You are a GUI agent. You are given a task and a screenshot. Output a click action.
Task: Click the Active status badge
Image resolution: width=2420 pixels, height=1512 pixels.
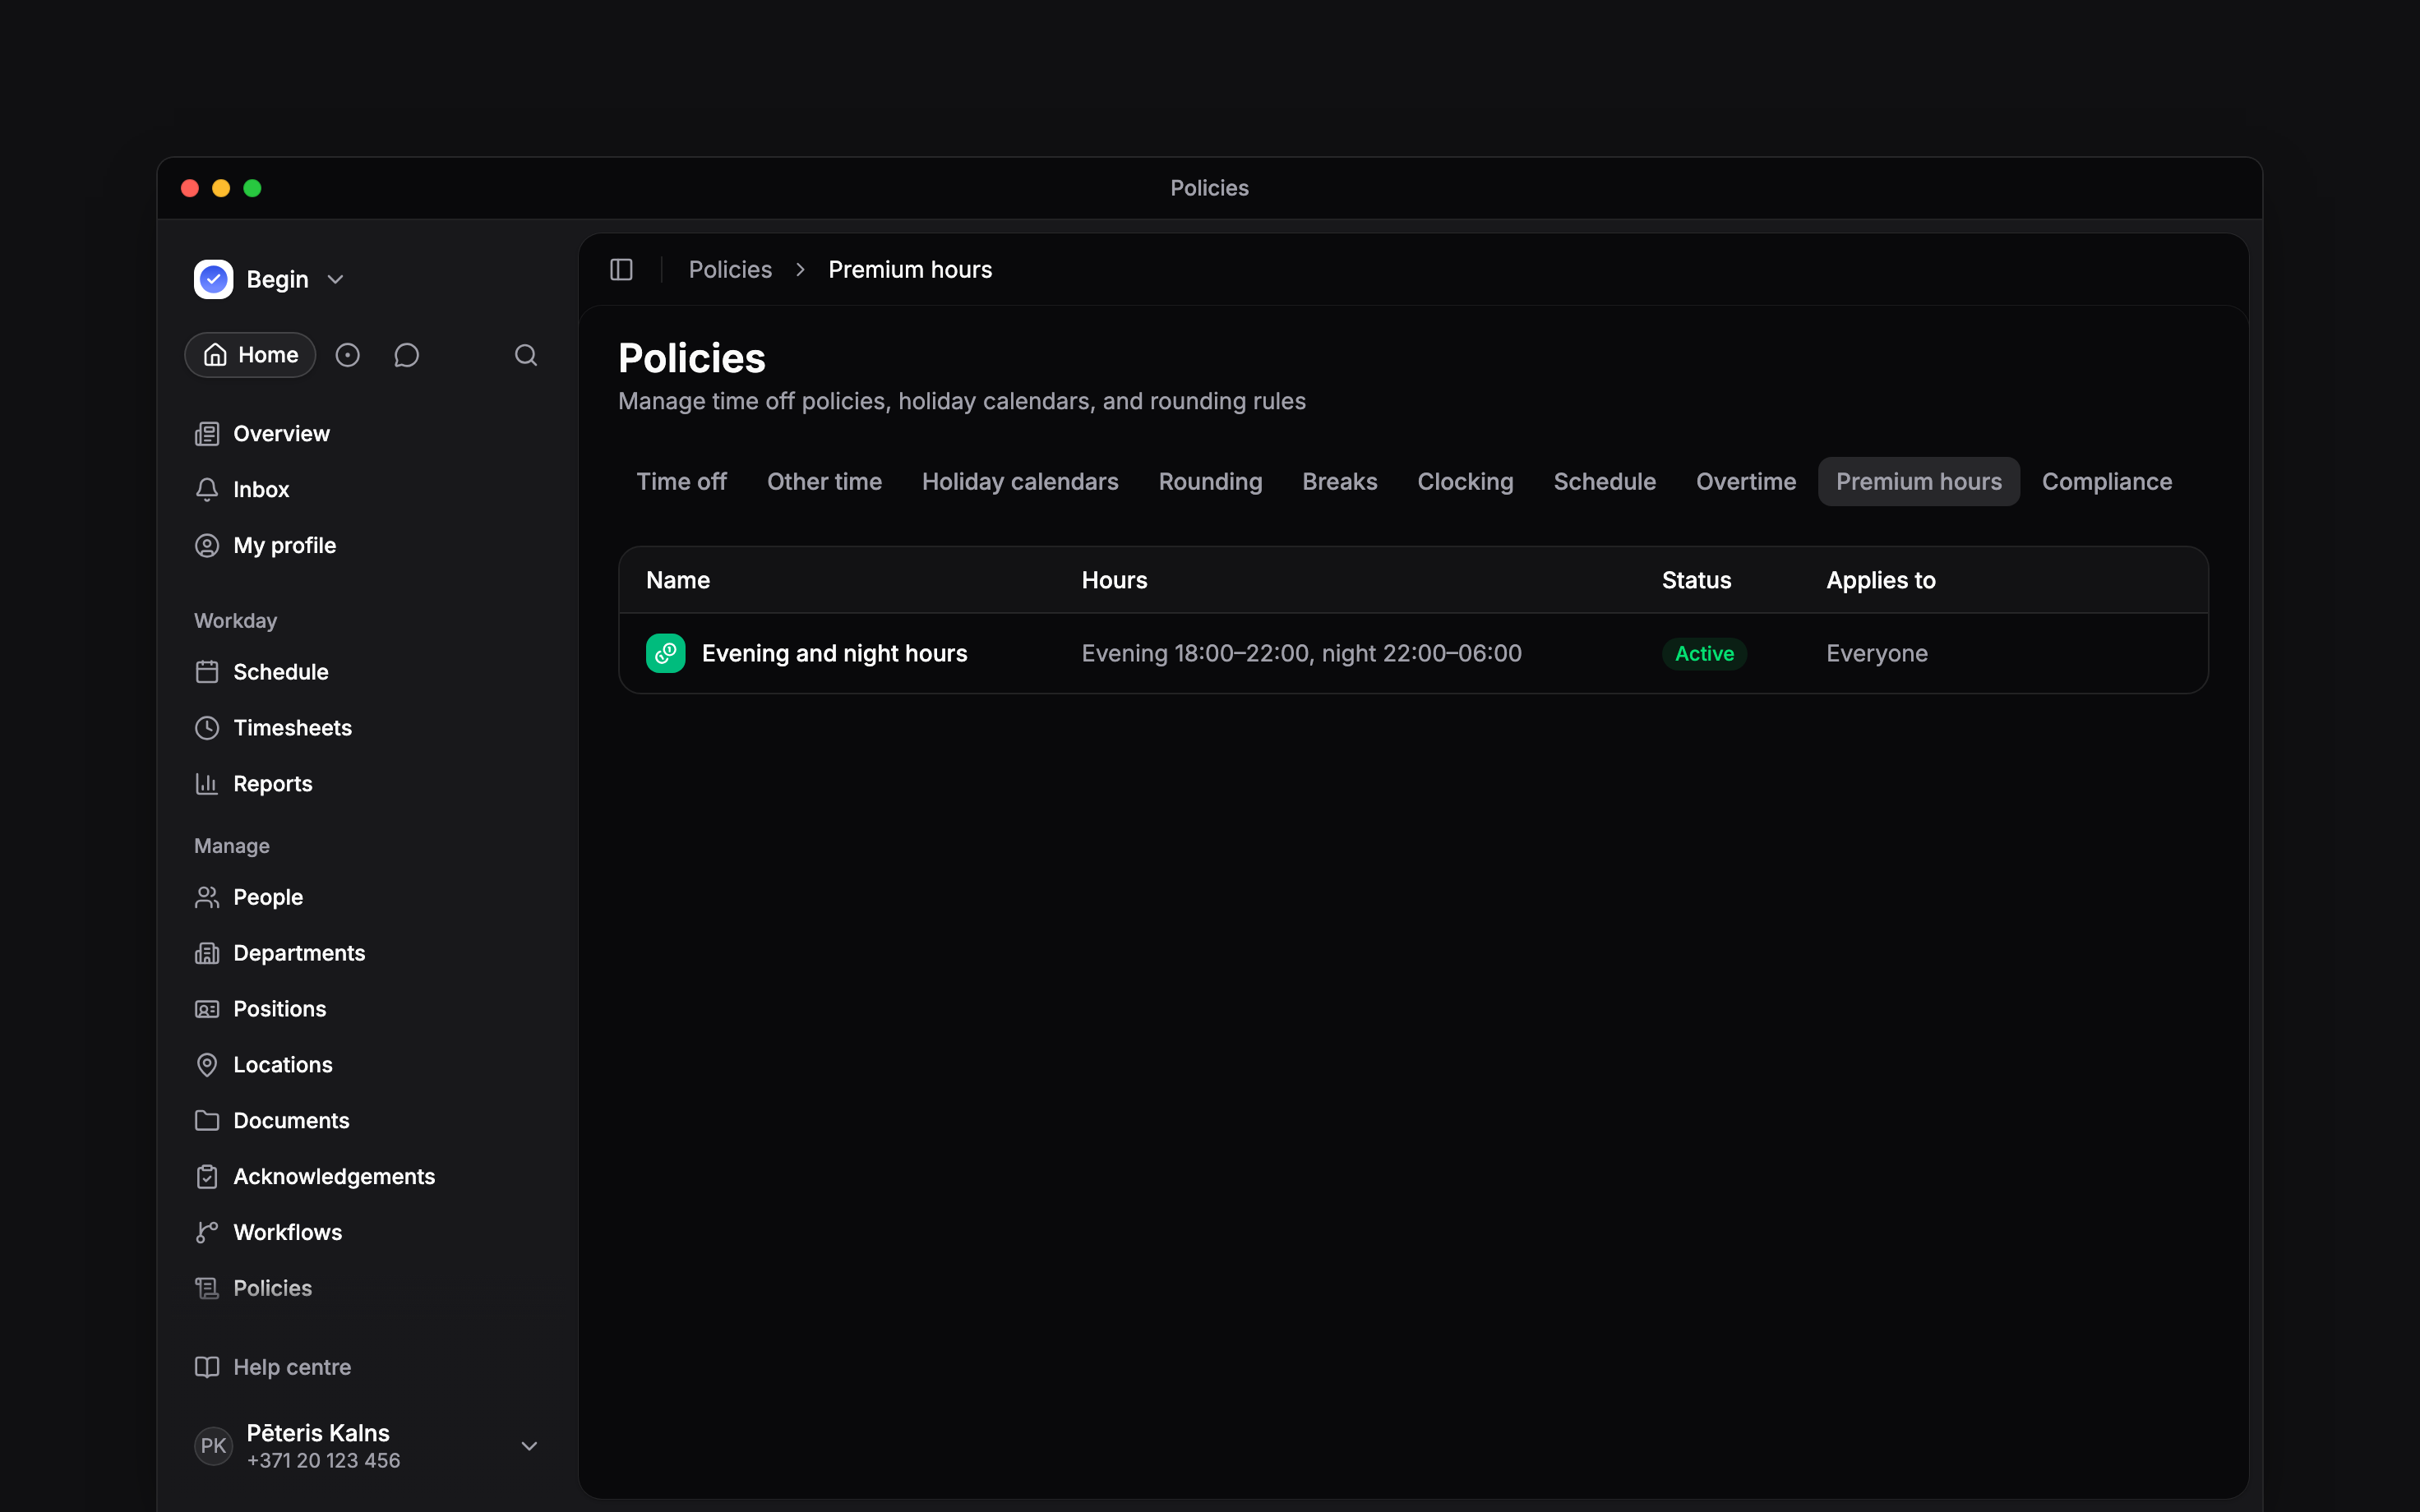1704,654
